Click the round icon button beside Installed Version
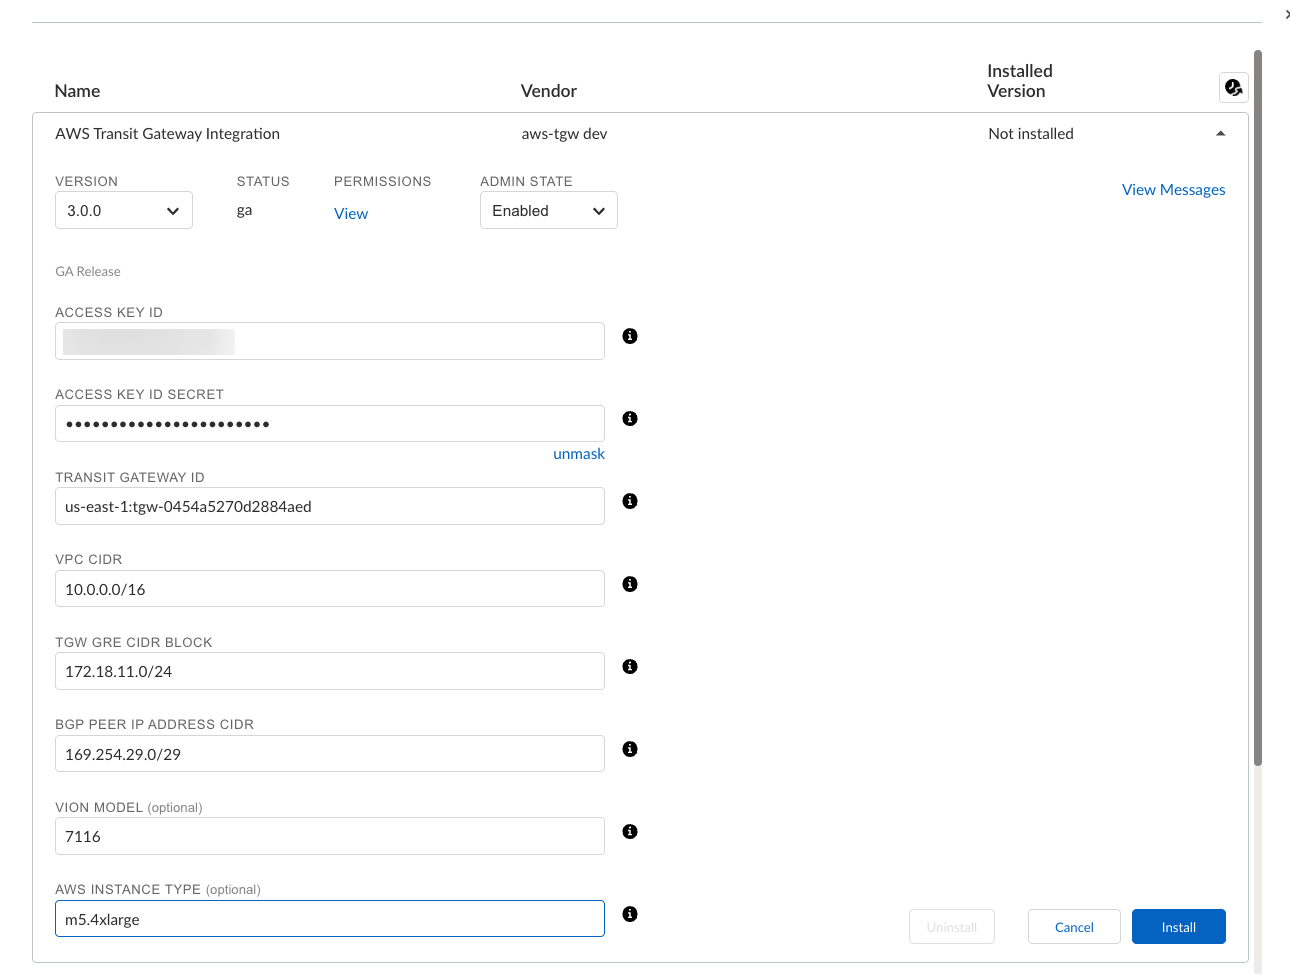 (x=1234, y=88)
